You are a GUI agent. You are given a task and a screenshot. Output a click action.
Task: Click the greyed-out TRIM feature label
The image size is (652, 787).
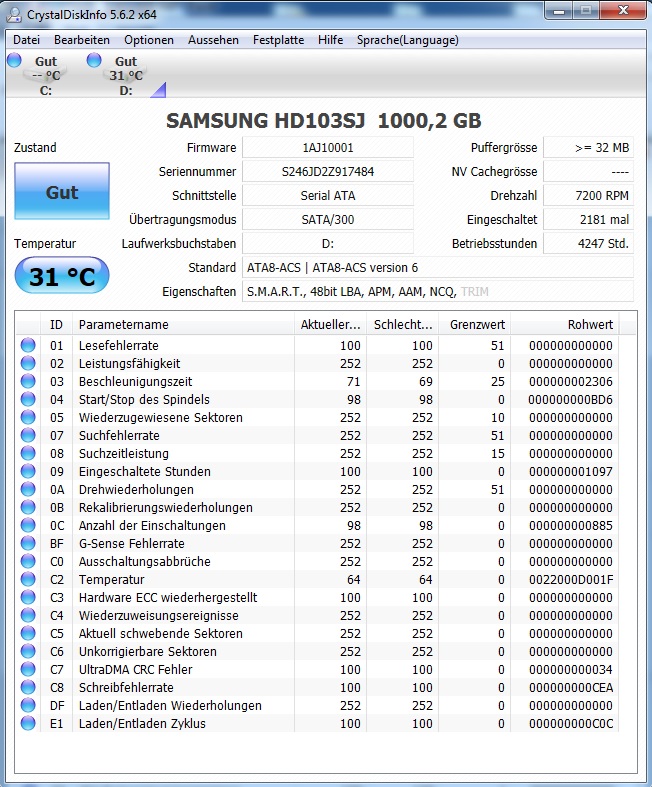click(474, 292)
